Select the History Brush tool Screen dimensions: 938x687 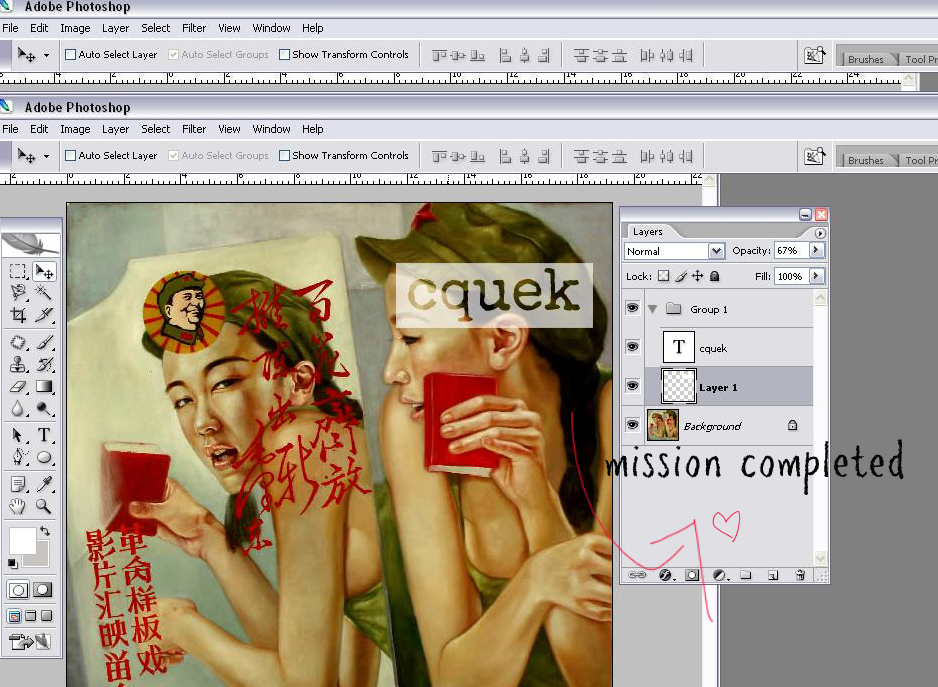(44, 364)
